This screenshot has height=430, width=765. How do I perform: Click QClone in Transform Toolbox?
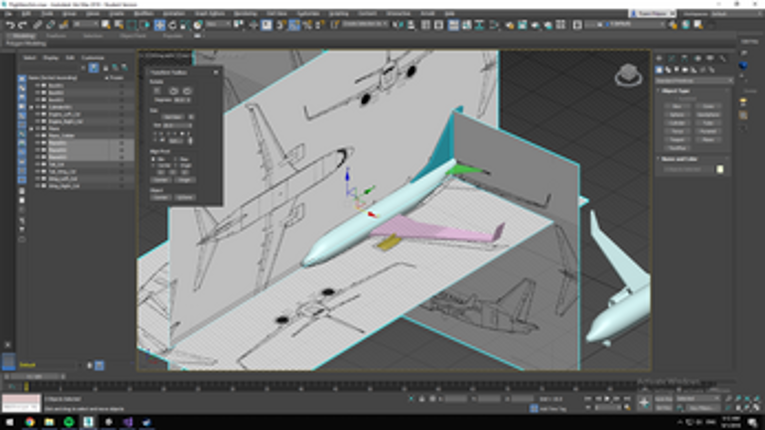(184, 197)
